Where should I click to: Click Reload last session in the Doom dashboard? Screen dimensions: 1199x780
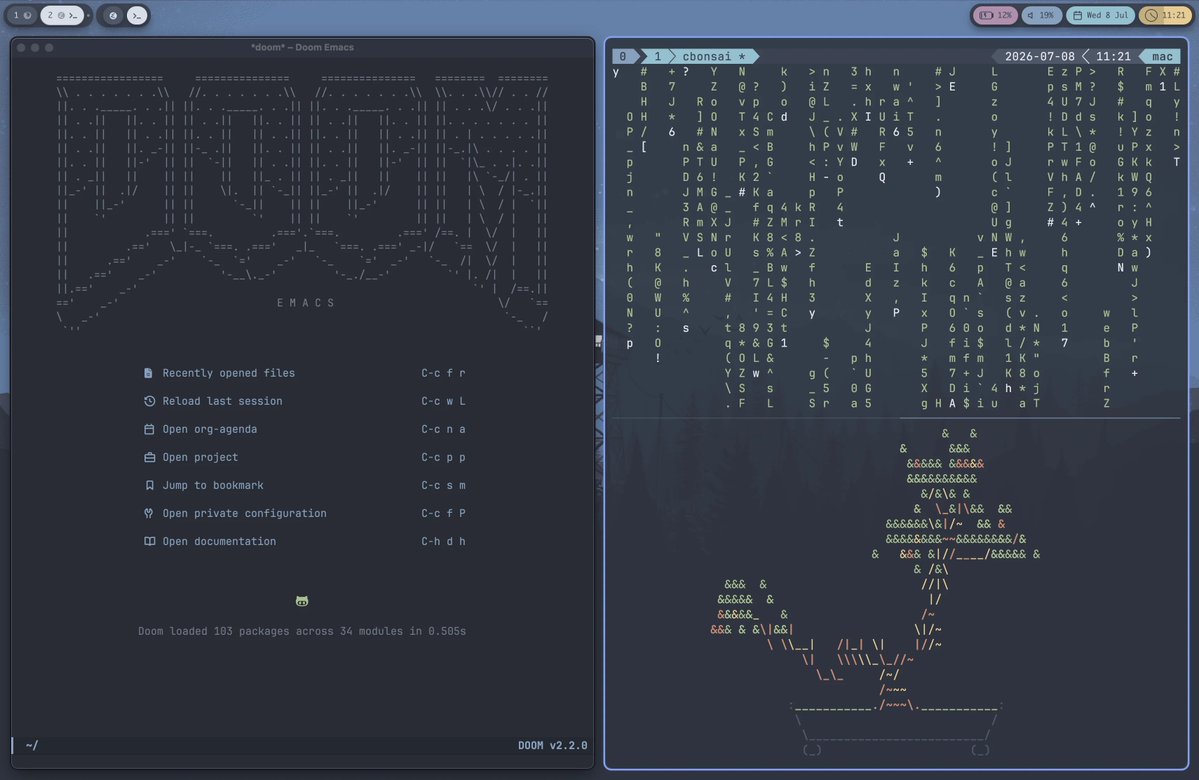coord(222,401)
